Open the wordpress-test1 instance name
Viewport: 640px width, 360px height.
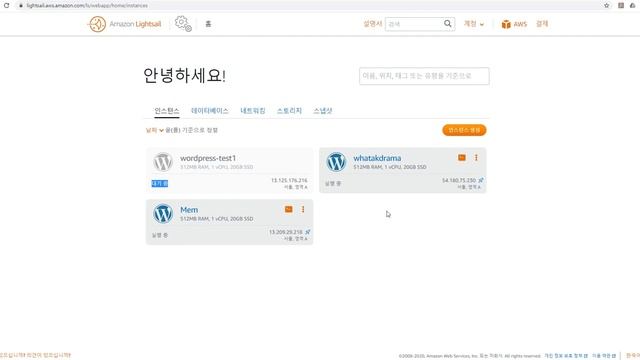coord(208,158)
